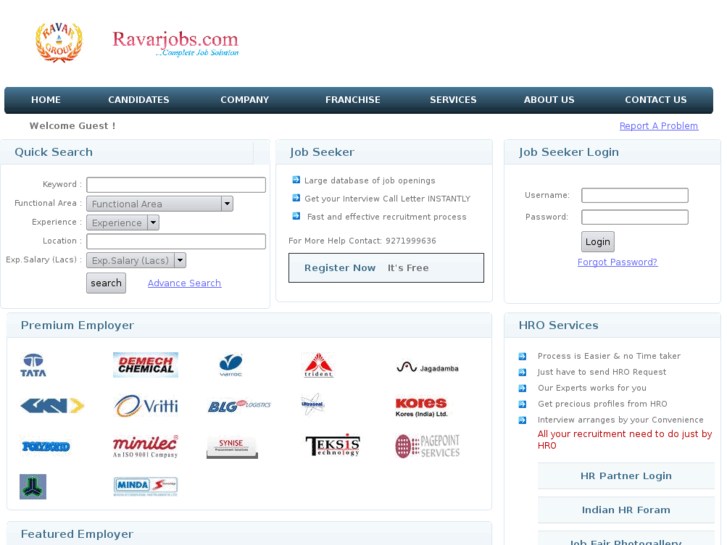Go to the HOME menu

tap(46, 100)
